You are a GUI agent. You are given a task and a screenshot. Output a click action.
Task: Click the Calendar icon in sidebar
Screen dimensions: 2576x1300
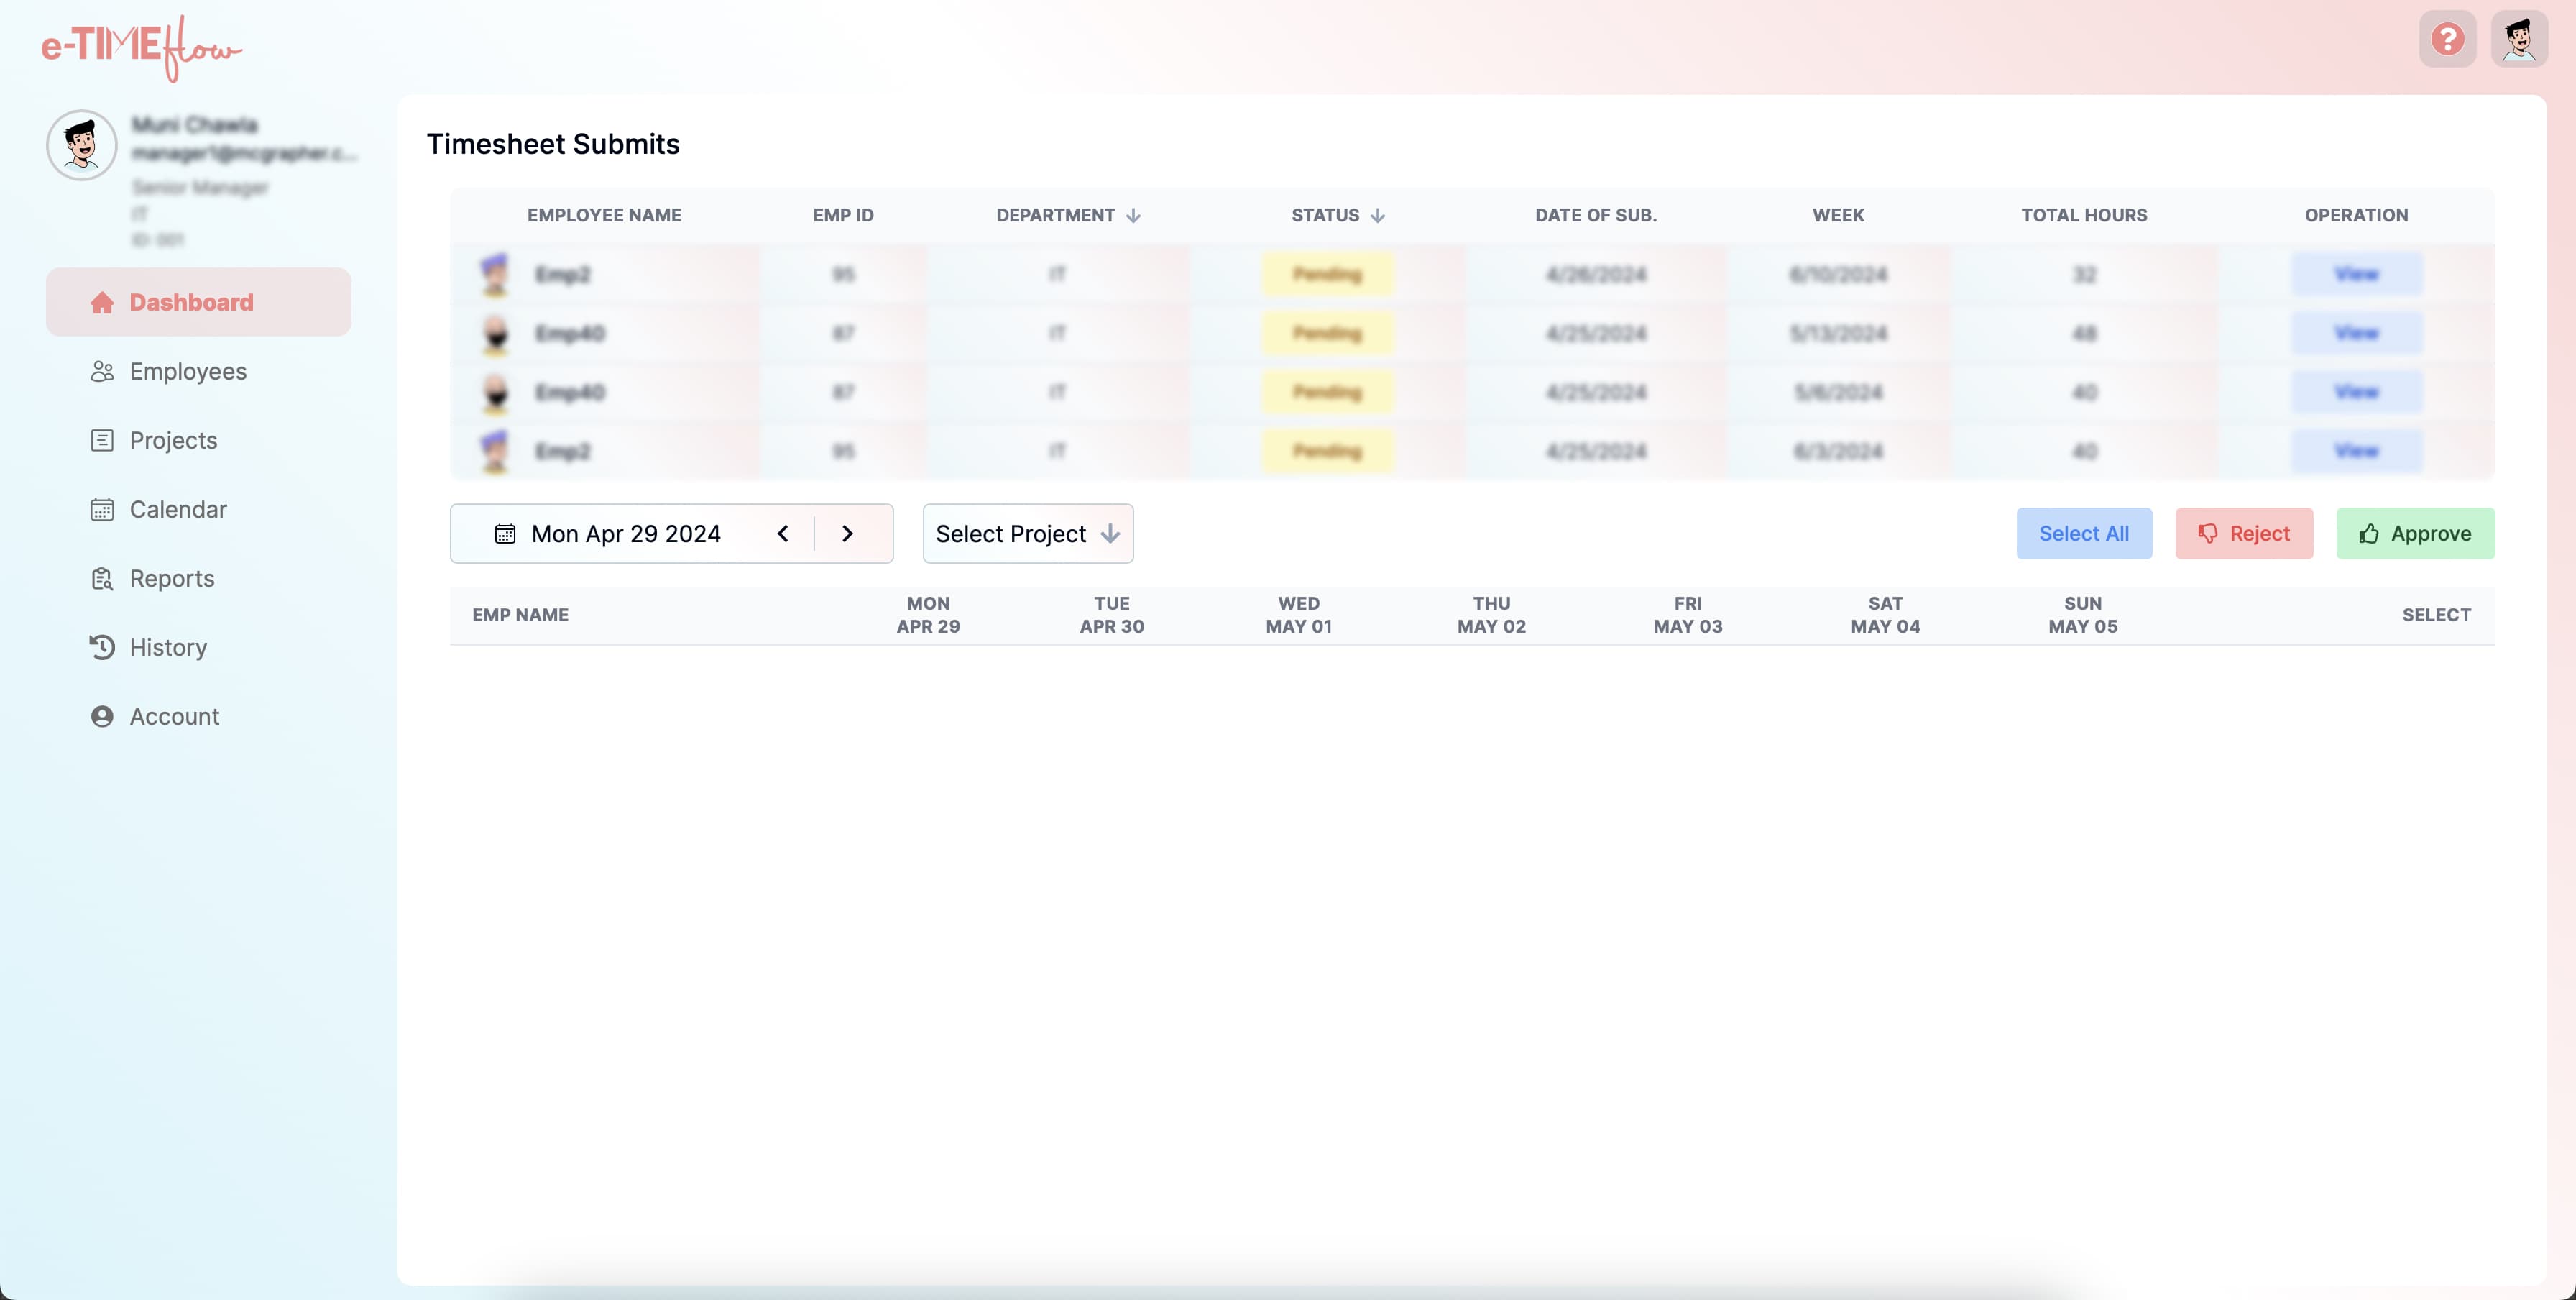tap(102, 509)
